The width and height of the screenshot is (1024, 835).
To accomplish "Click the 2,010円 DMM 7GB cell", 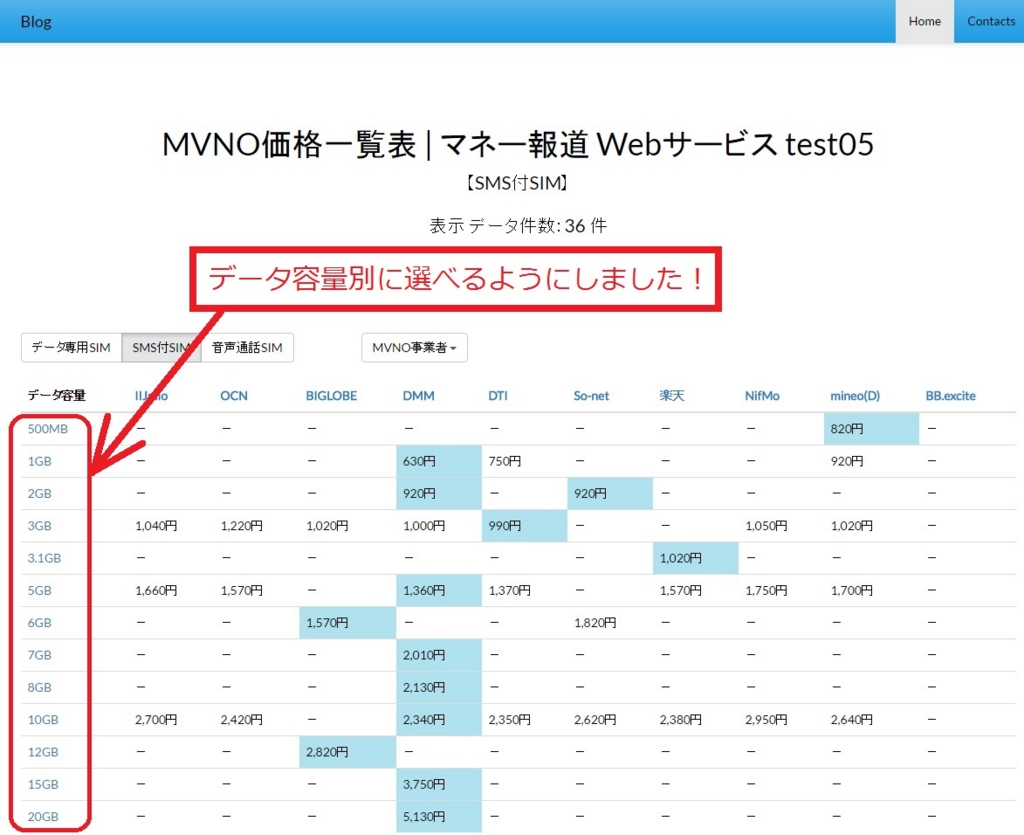I will click(439, 655).
